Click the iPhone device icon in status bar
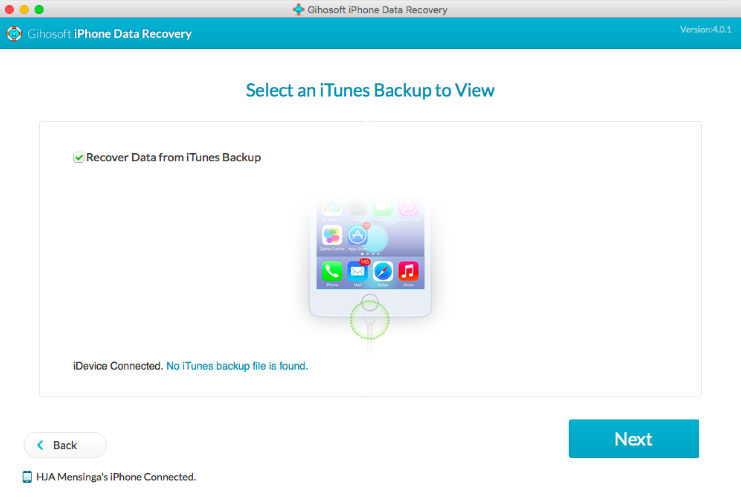This screenshot has height=498, width=741. pos(27,477)
